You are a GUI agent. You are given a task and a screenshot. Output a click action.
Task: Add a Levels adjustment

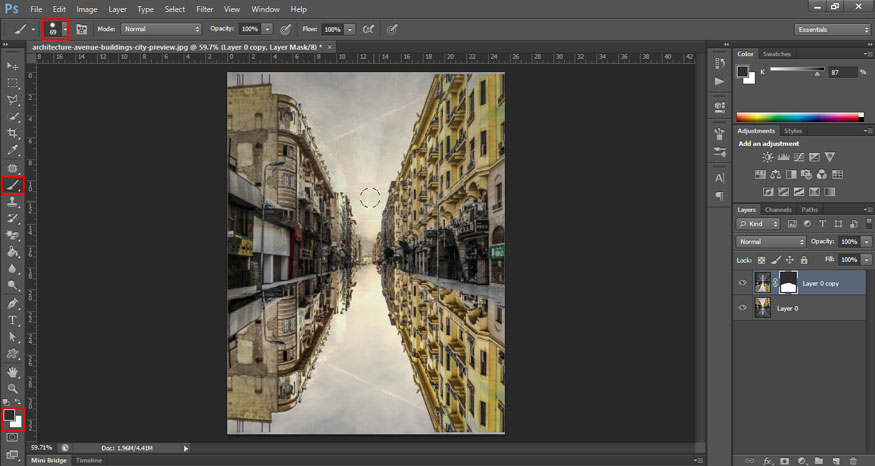coord(783,157)
